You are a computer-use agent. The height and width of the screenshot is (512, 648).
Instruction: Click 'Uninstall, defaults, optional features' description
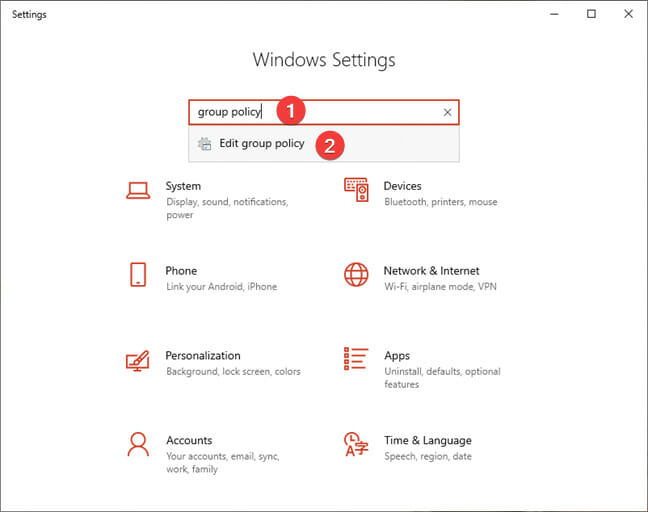point(442,378)
